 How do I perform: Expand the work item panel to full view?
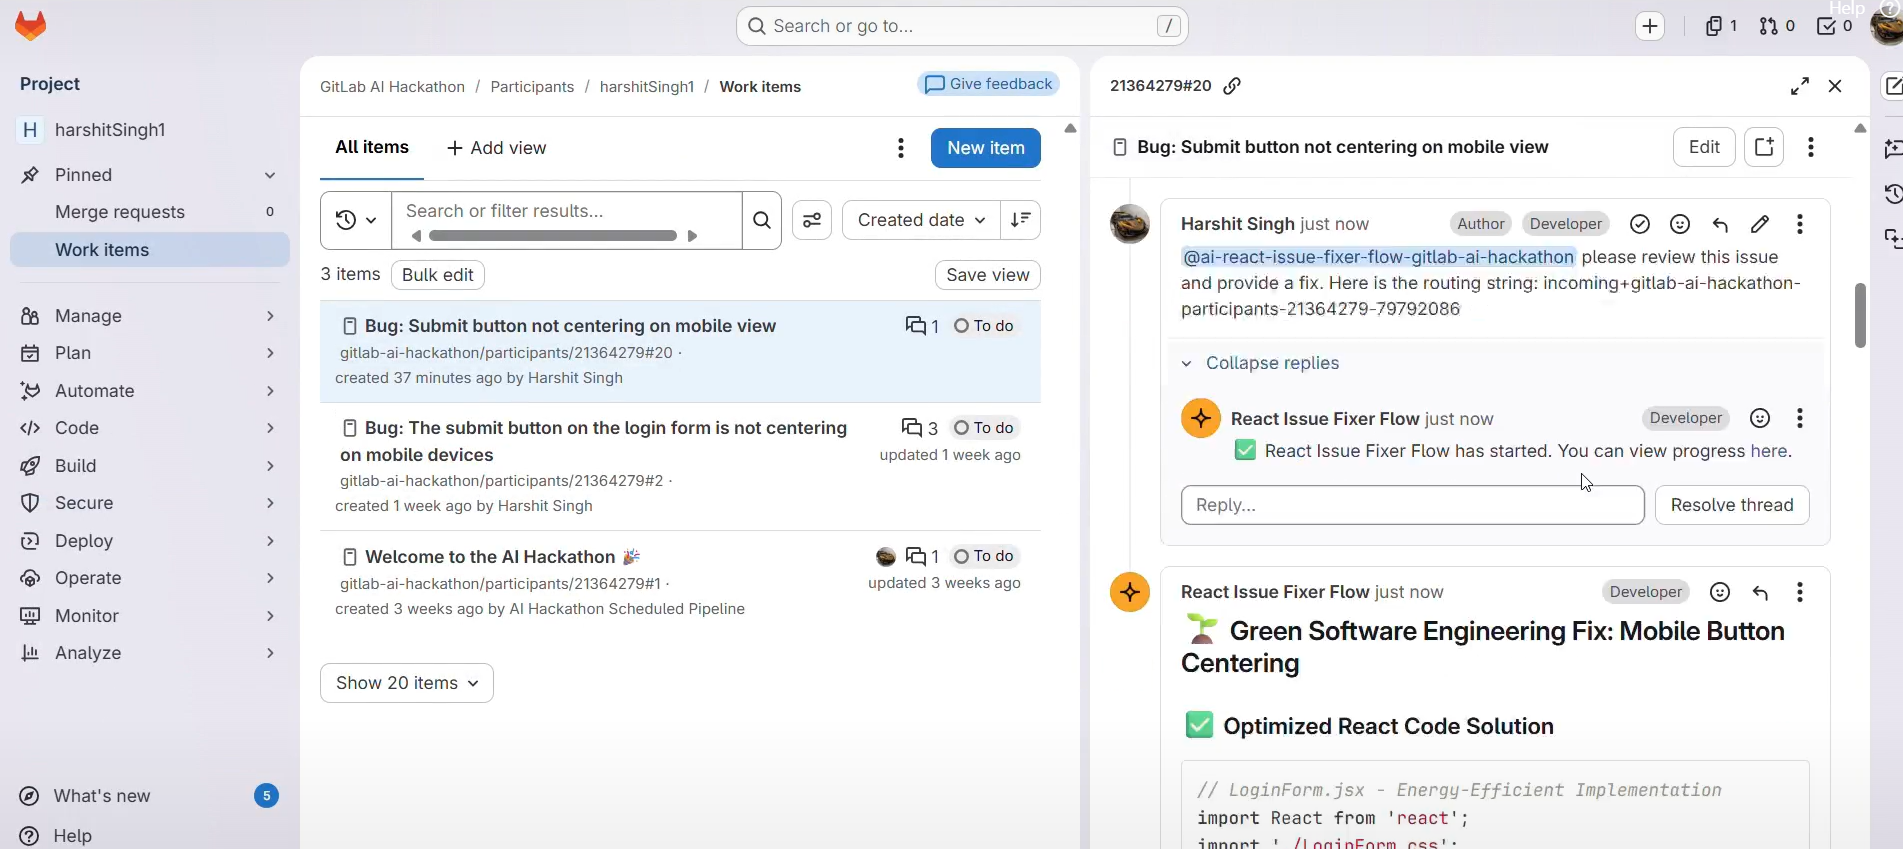(x=1800, y=86)
